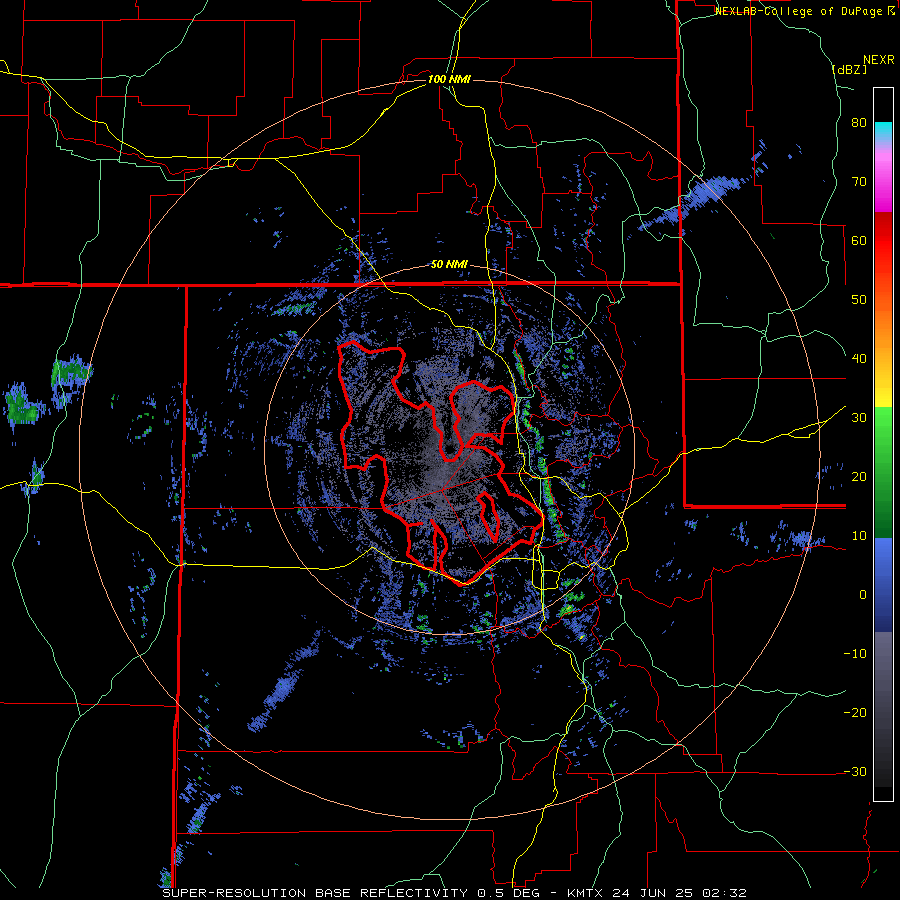Click the "KMTX" station identifier

point(585,893)
